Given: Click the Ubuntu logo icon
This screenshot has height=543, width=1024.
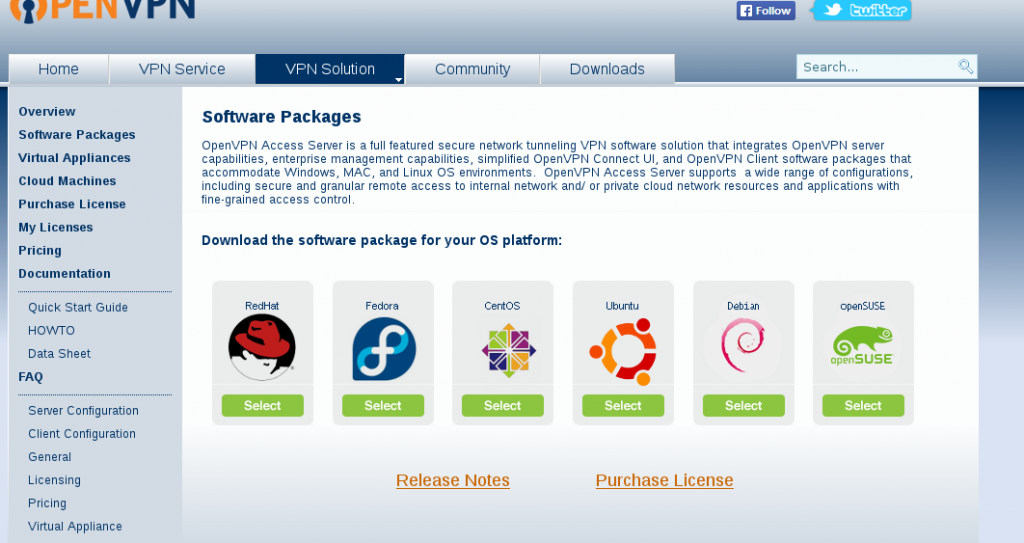Looking at the screenshot, I should [x=623, y=351].
